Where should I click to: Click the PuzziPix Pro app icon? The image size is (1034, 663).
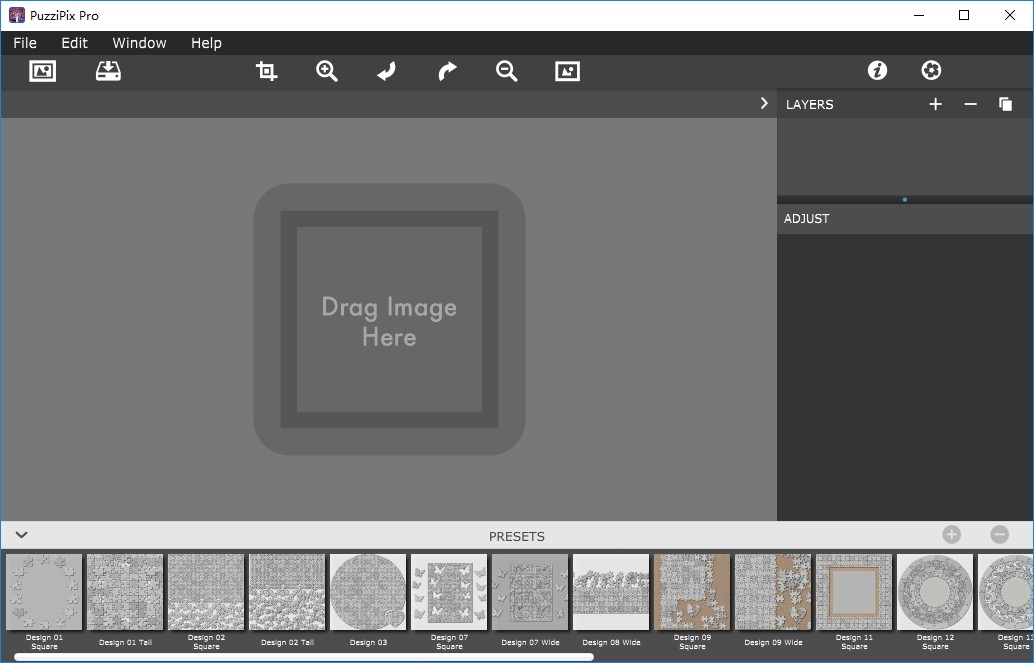pos(16,15)
